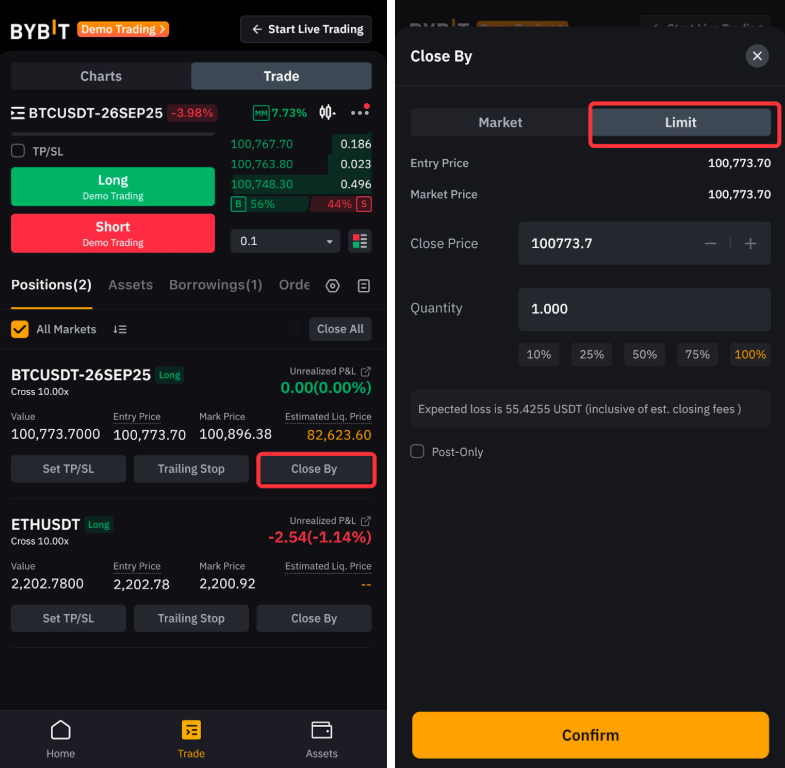Open the candlestick chart icon
785x768 pixels.
(327, 112)
